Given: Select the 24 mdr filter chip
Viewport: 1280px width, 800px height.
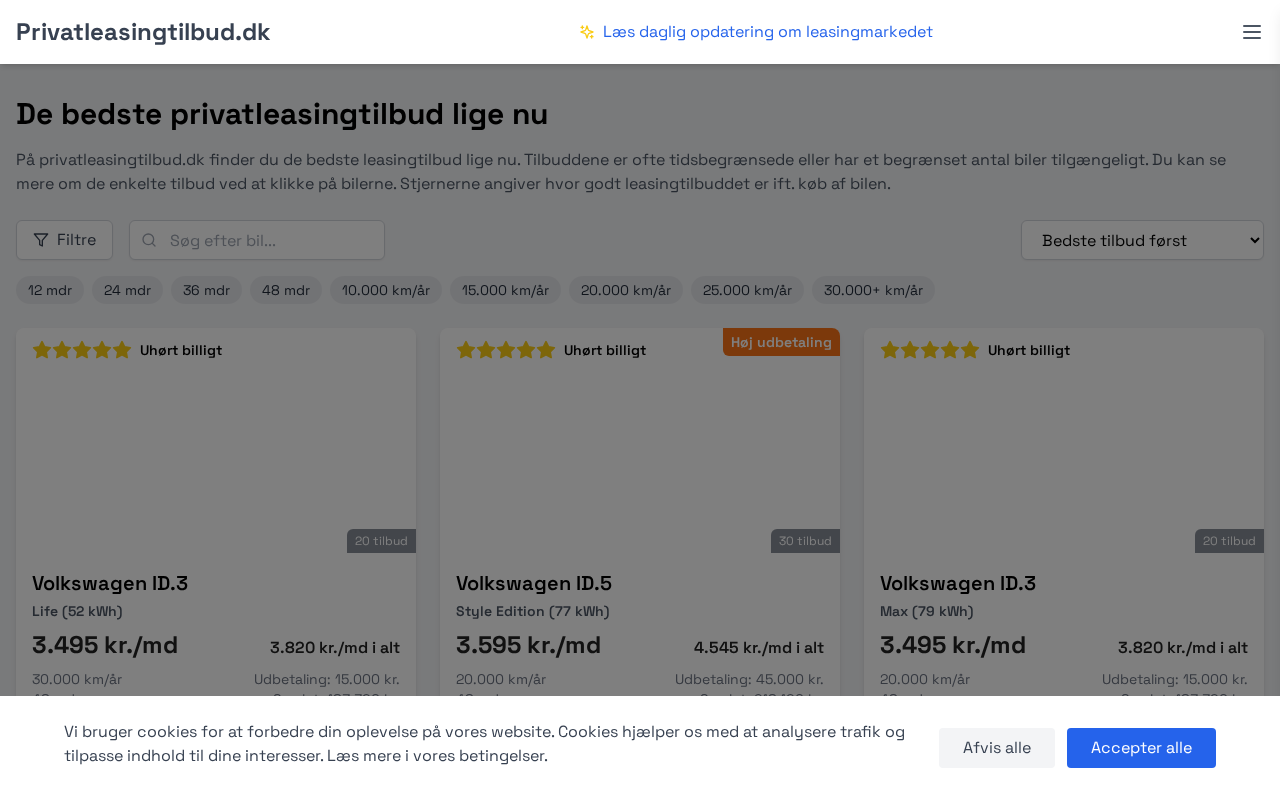Looking at the screenshot, I should click(127, 290).
